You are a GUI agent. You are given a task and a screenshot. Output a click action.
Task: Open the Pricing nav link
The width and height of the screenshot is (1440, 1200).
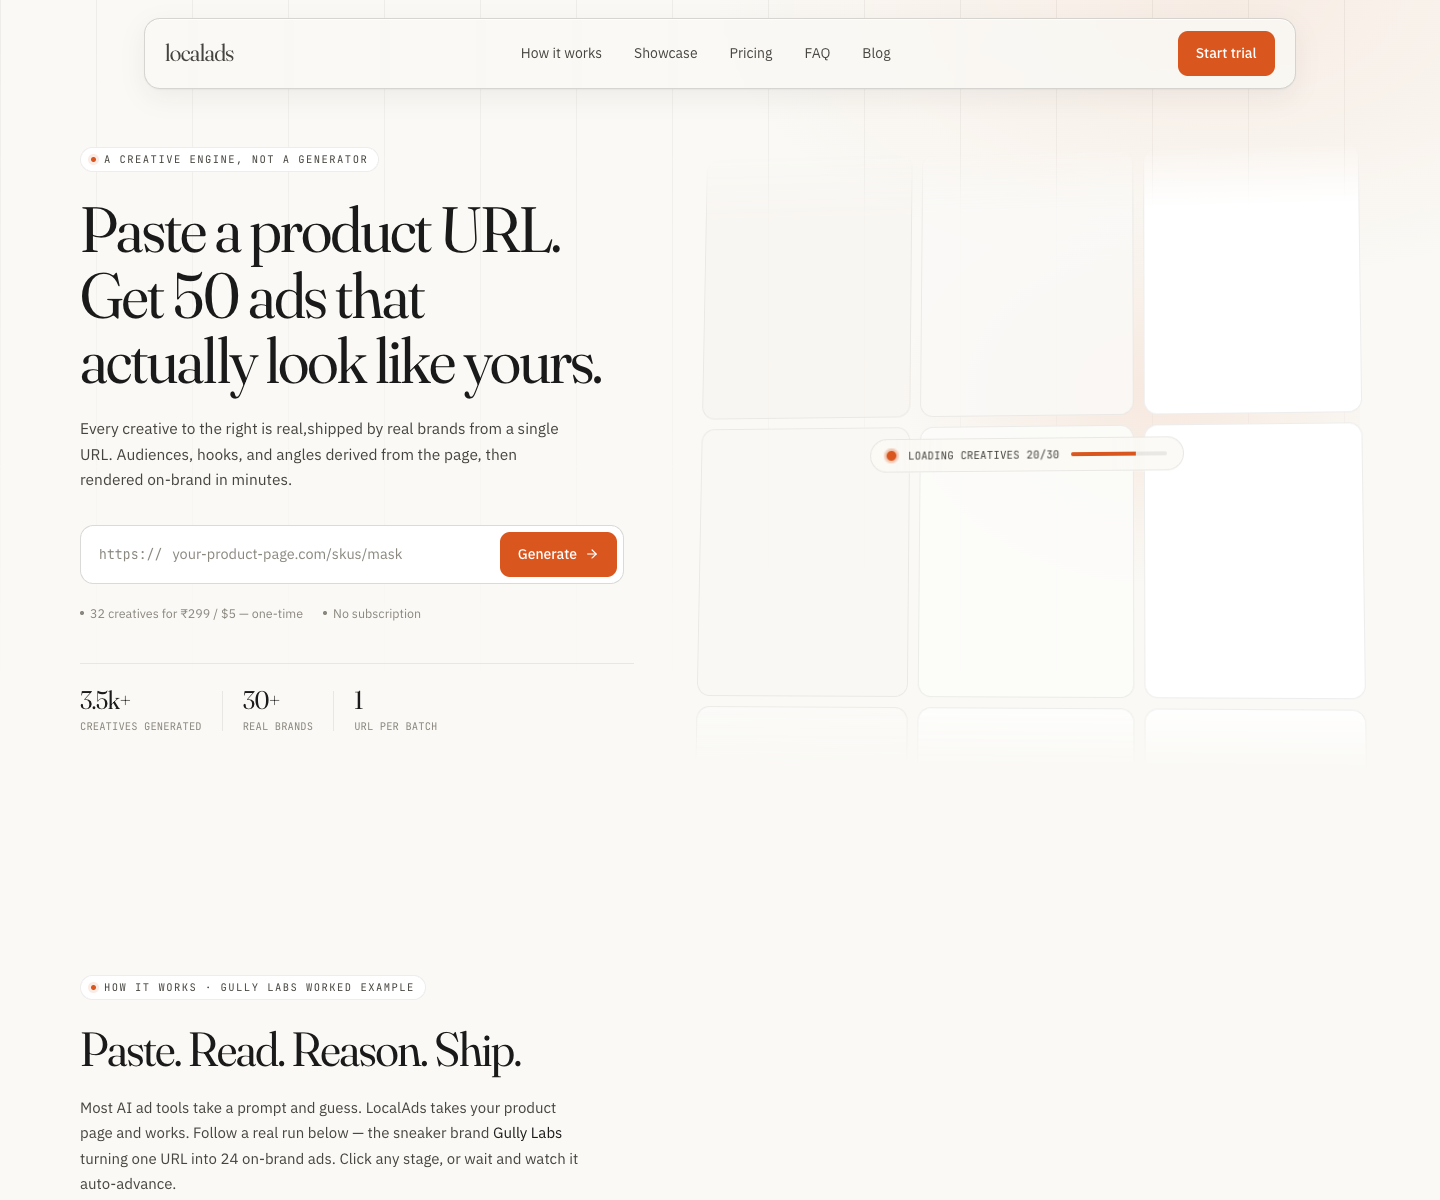coord(750,53)
